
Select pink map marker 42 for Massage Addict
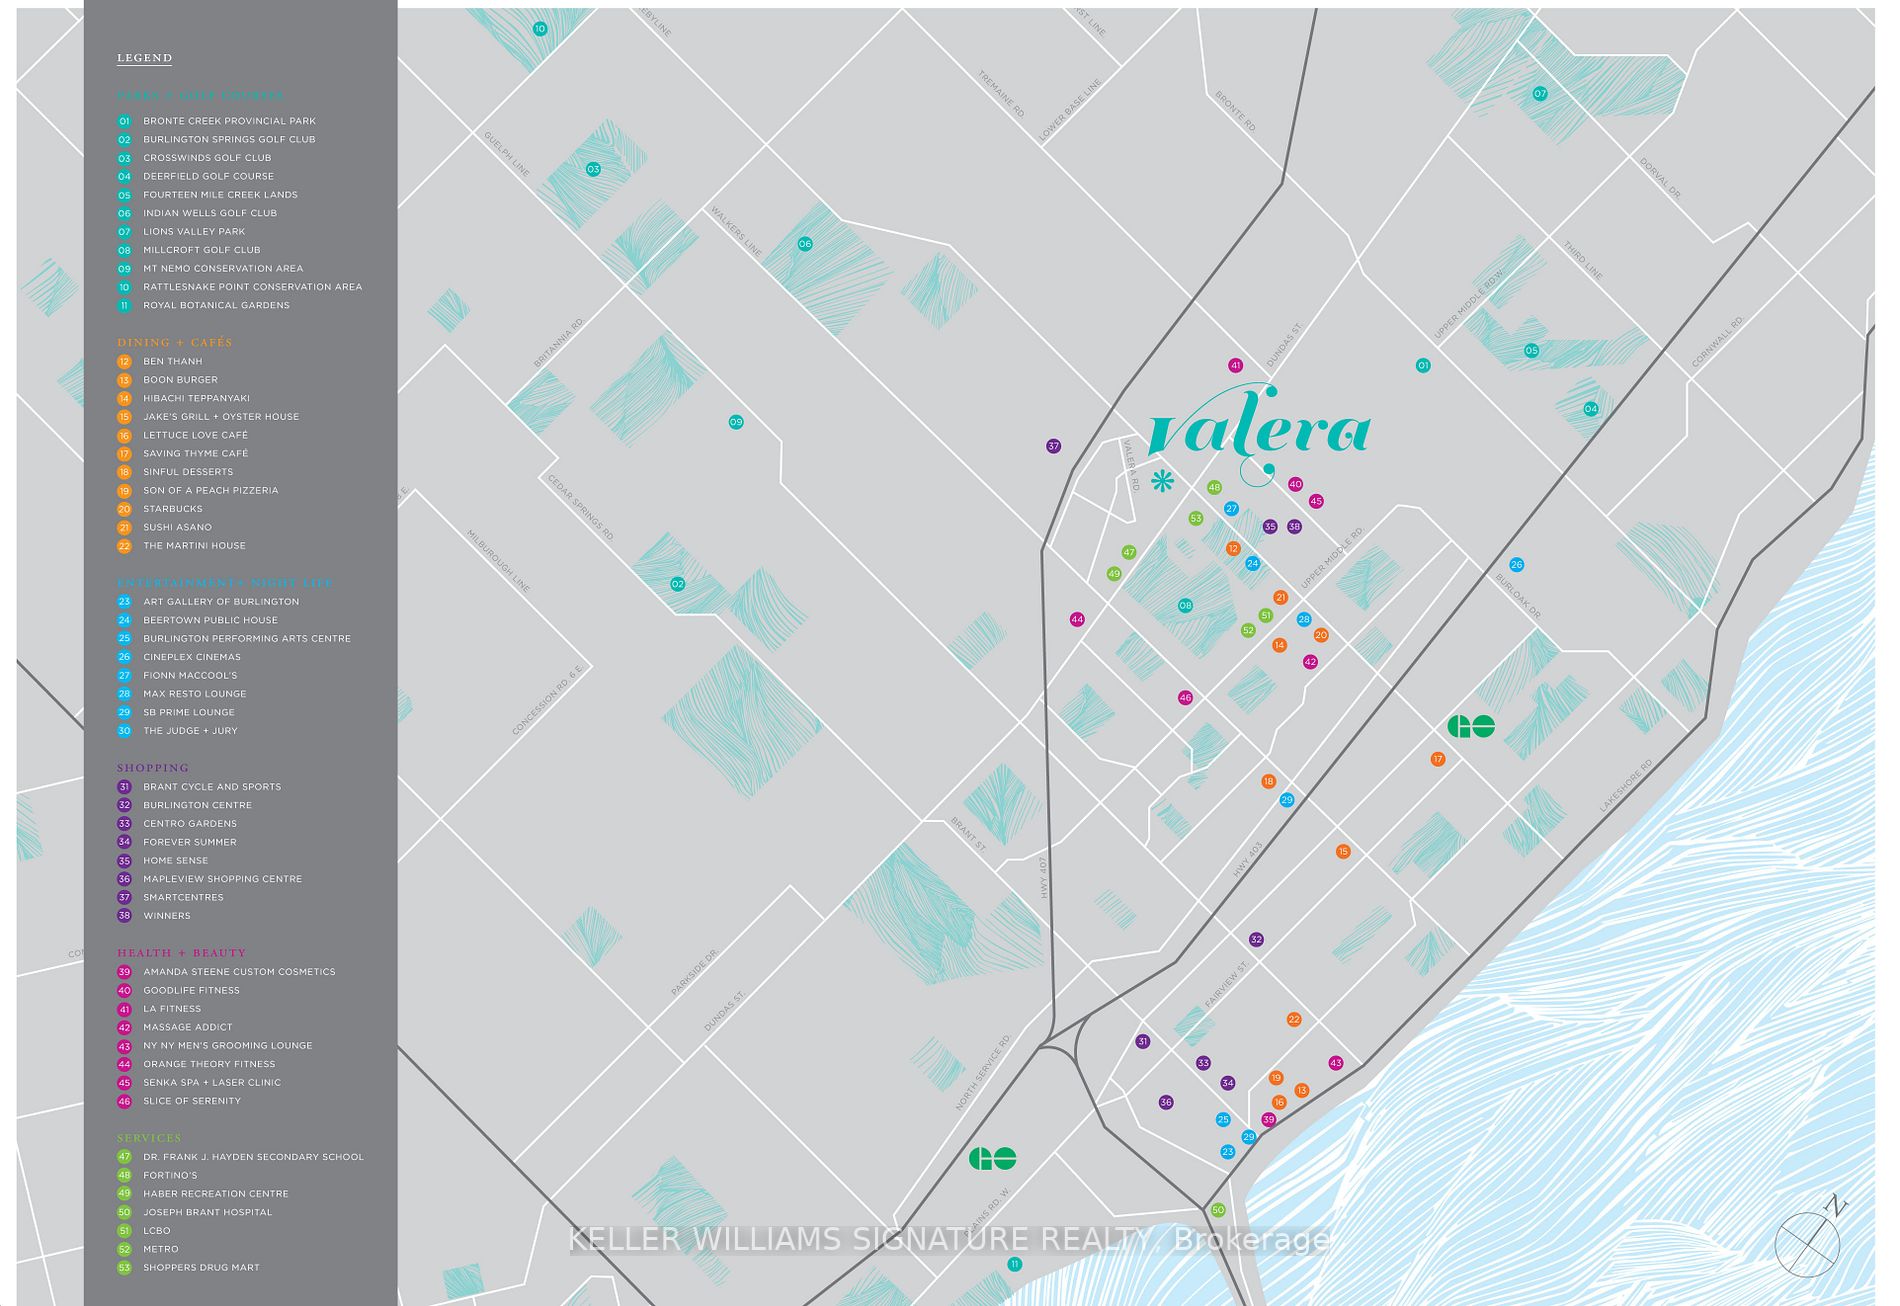coord(1310,662)
